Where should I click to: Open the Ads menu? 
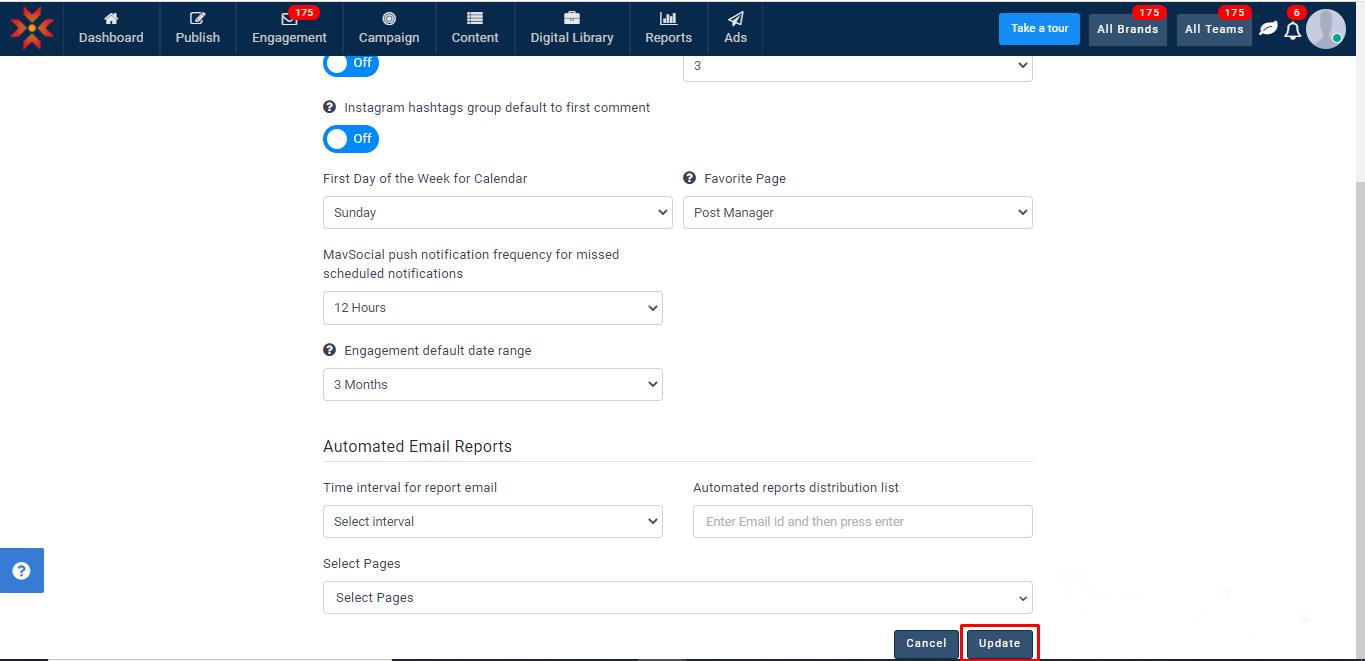(735, 28)
